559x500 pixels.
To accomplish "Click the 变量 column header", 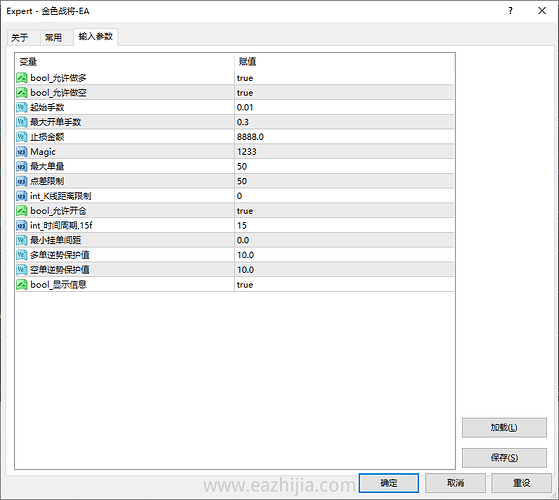I will pyautogui.click(x=125, y=62).
